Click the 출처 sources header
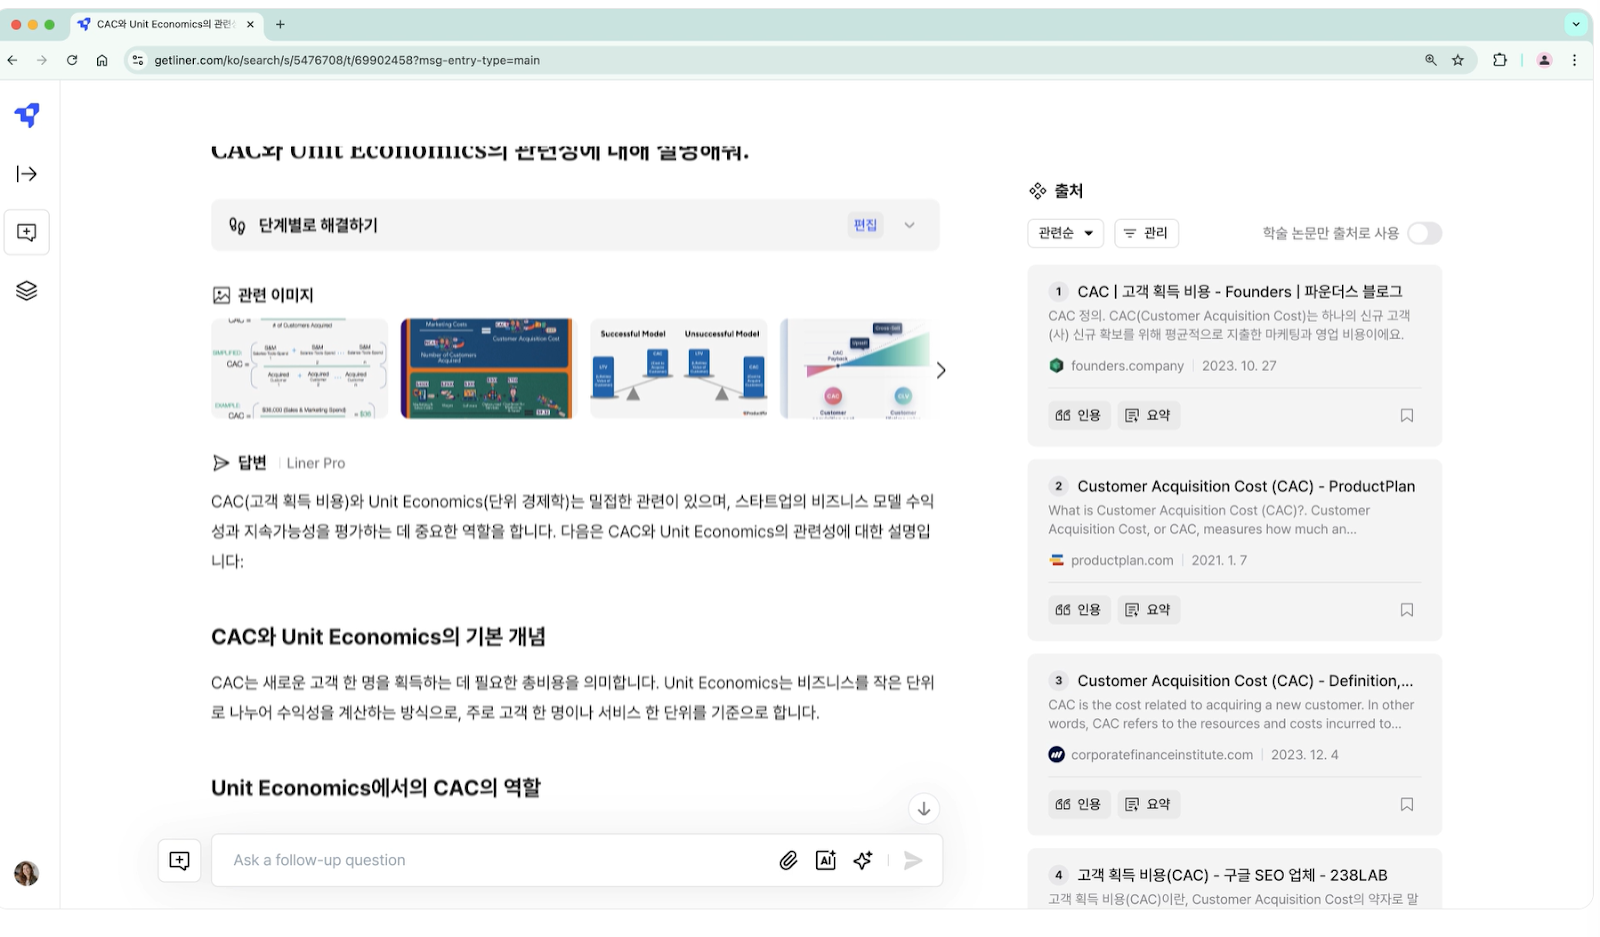The image size is (1600, 937). coord(1069,190)
